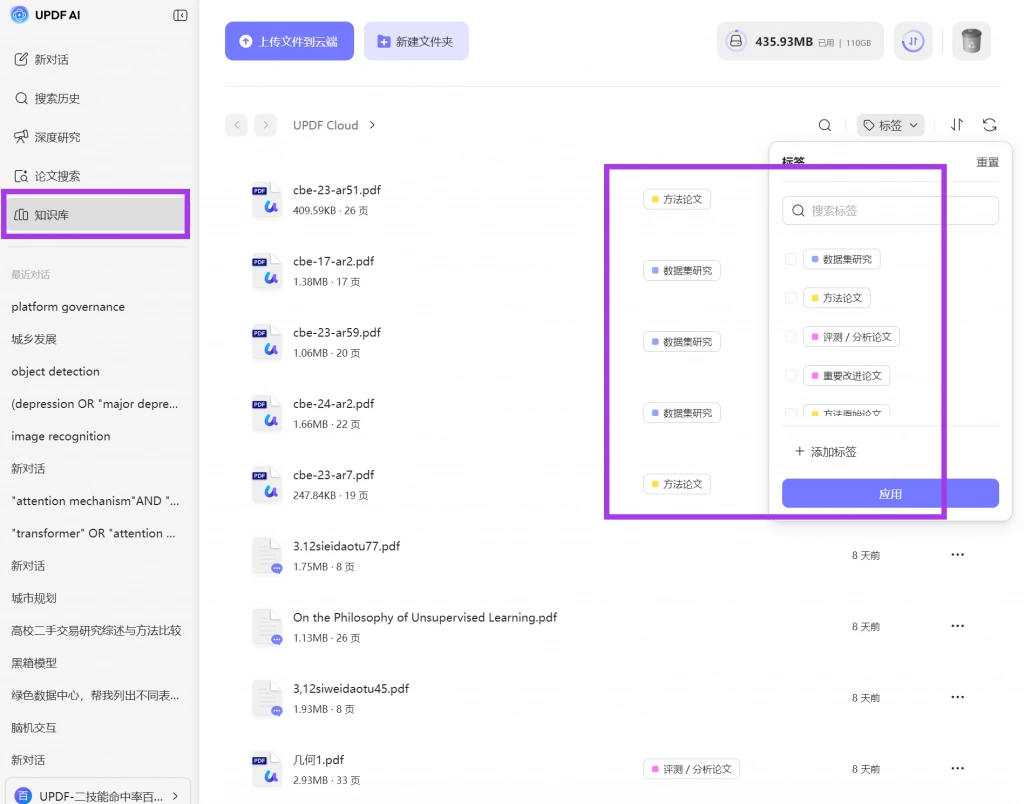Viewport: 1024px width, 804px height.
Task: Open more options for 几何1.pdf
Action: [957, 768]
